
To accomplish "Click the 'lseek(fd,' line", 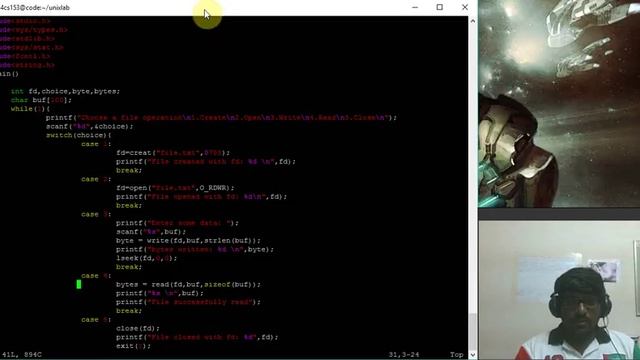I will [x=147, y=258].
